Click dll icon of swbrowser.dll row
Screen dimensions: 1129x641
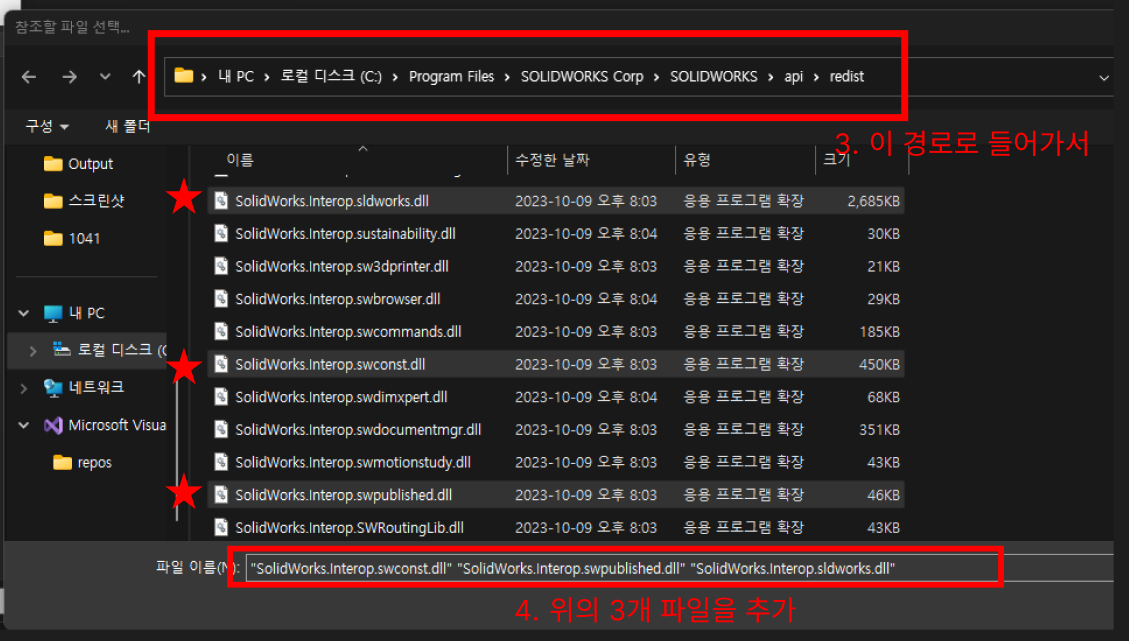pos(221,298)
